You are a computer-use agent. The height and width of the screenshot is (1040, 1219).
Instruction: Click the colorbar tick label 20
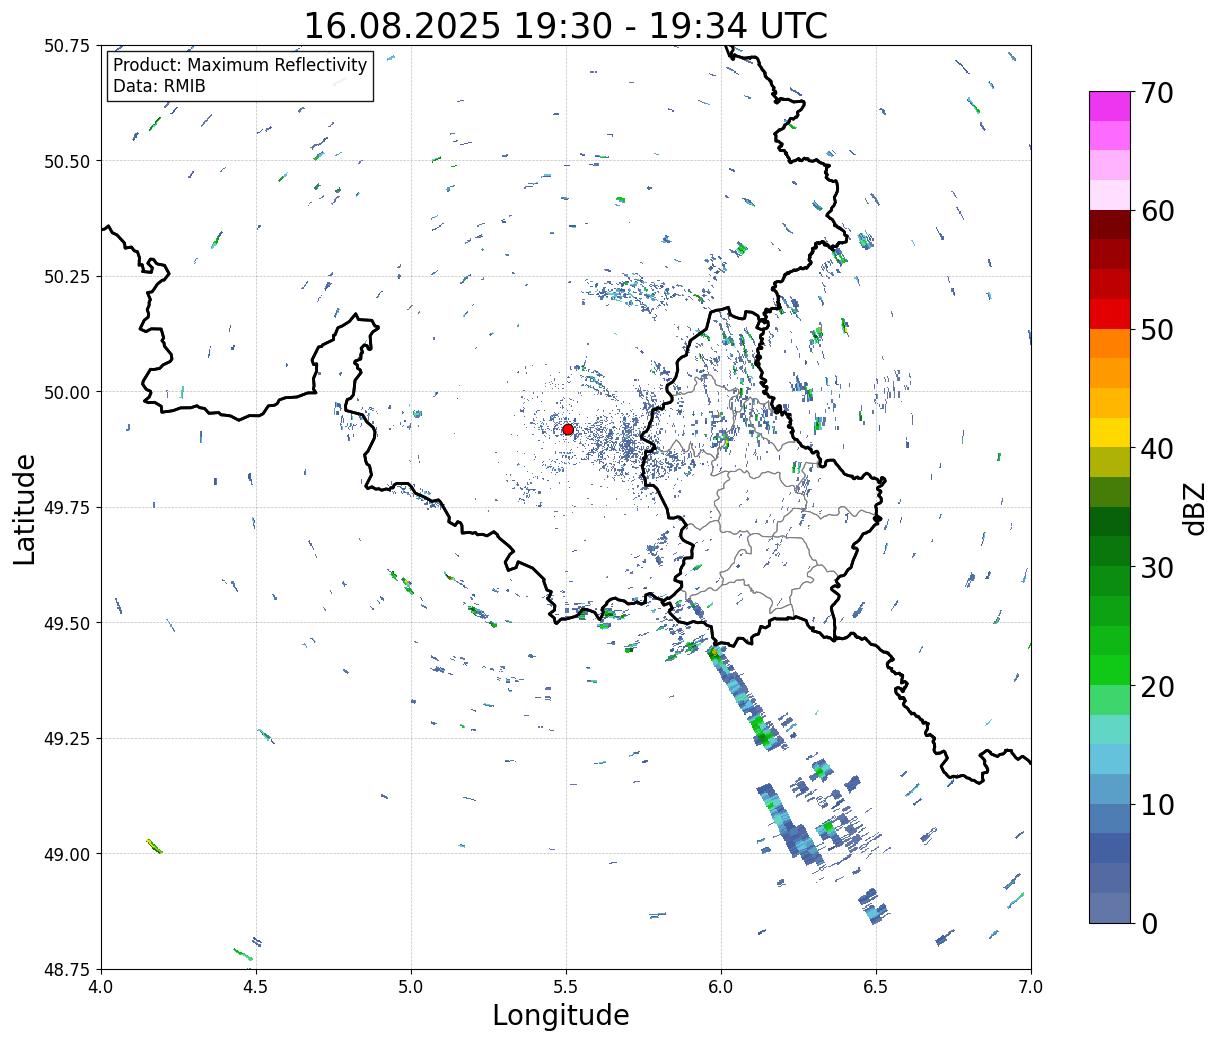pyautogui.click(x=1155, y=687)
